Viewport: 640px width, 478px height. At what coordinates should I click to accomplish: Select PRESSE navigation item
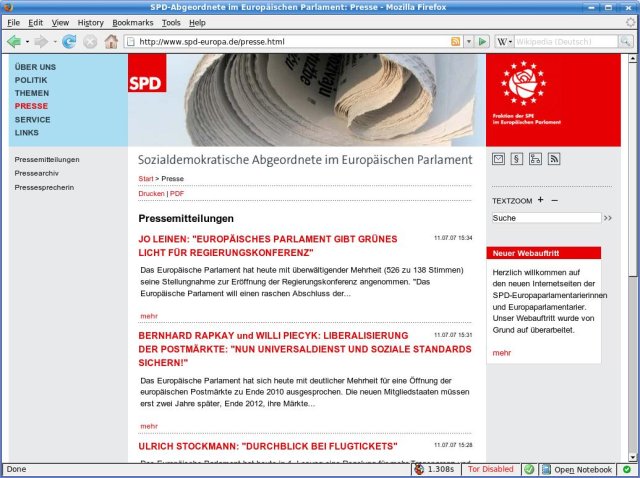(x=31, y=106)
